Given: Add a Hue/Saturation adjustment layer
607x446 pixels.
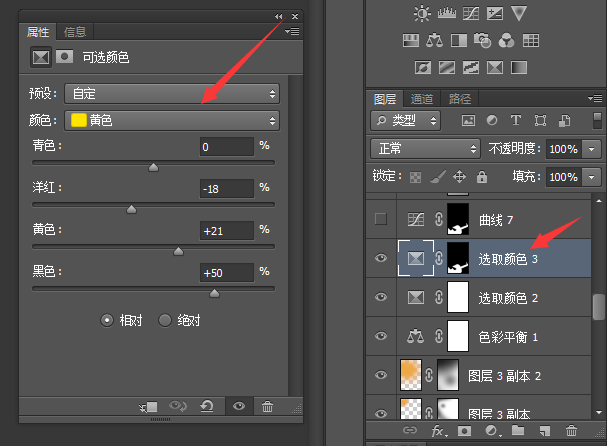Looking at the screenshot, I should (411, 40).
